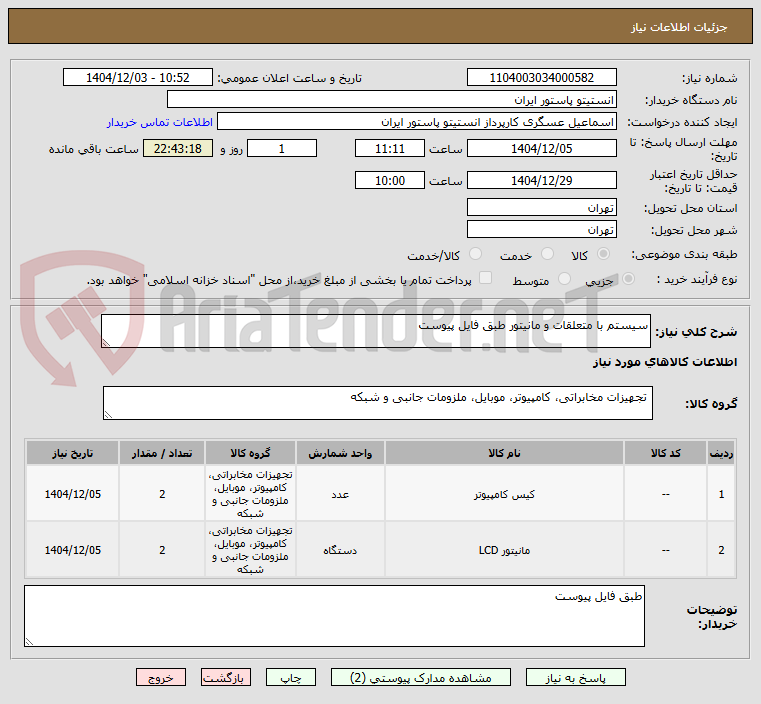The image size is (761, 704).
Task: Click the گروه کالا text area
Action: coord(378,403)
